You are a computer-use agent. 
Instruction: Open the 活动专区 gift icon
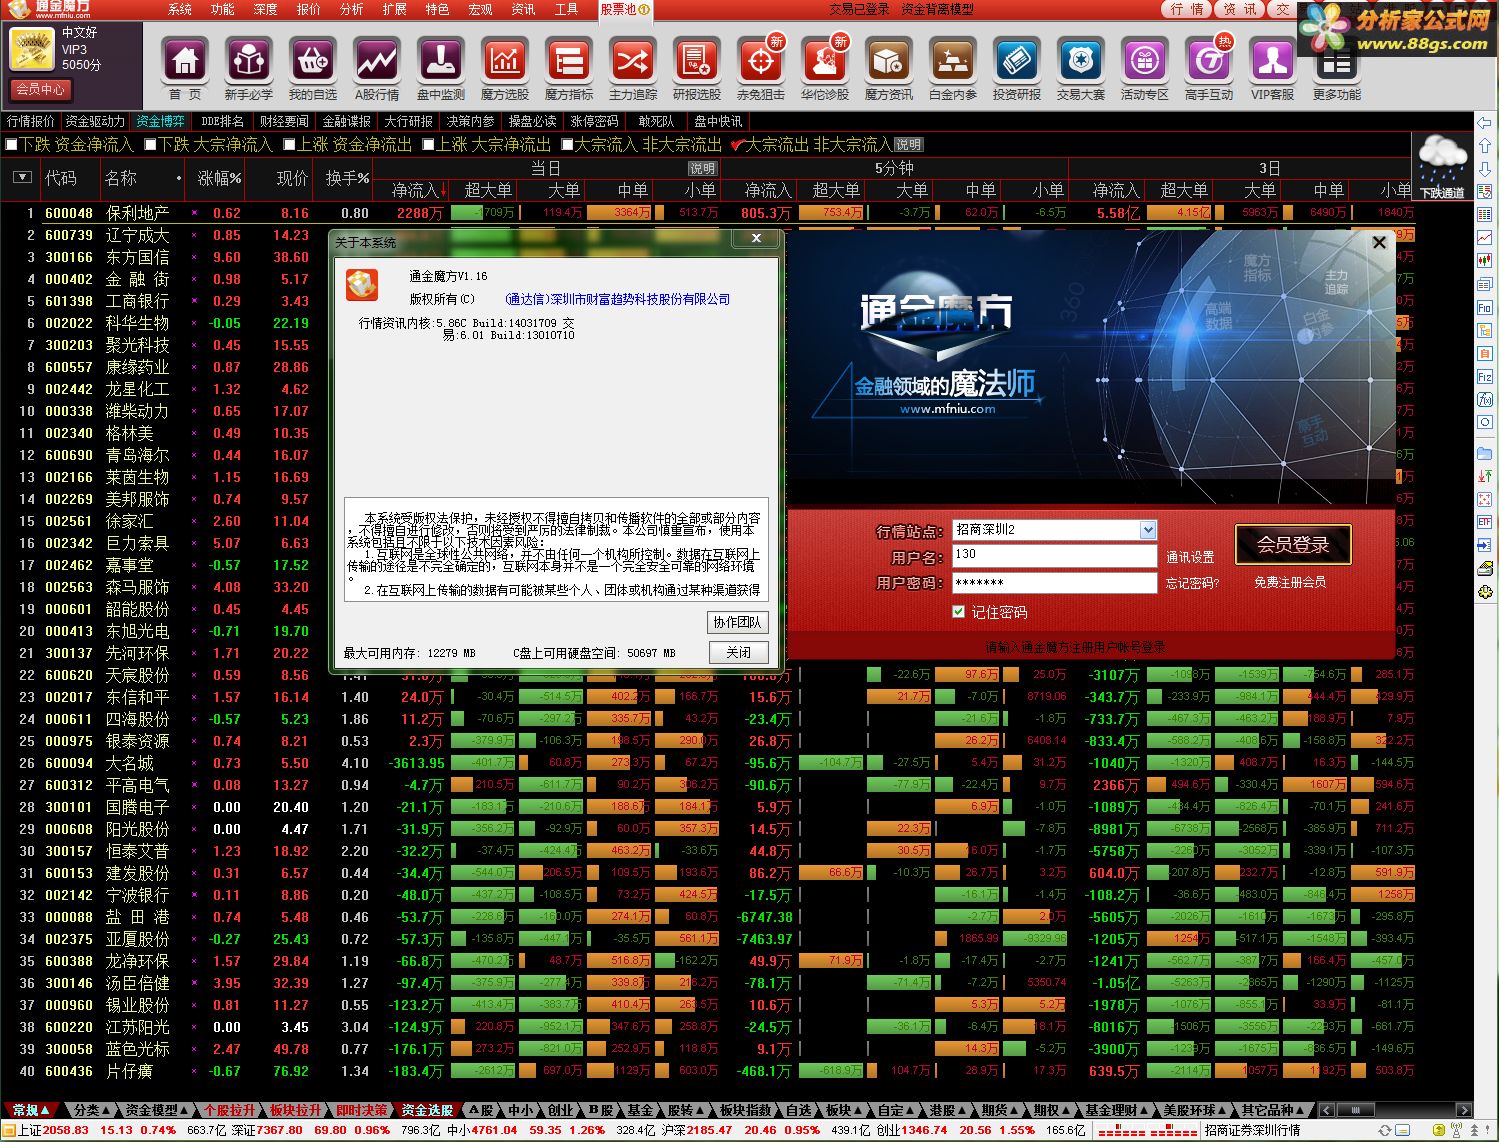click(x=1145, y=62)
